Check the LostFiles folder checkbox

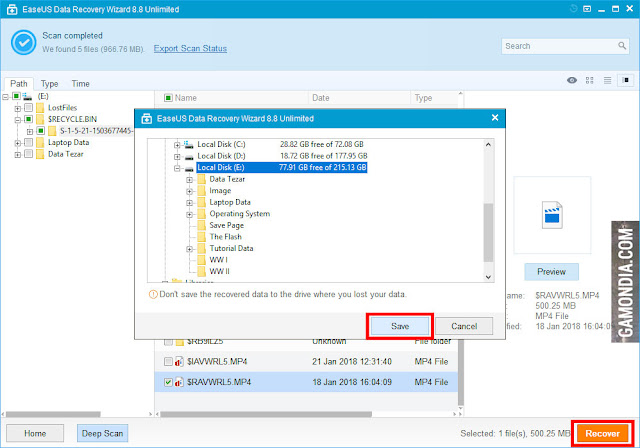29,108
